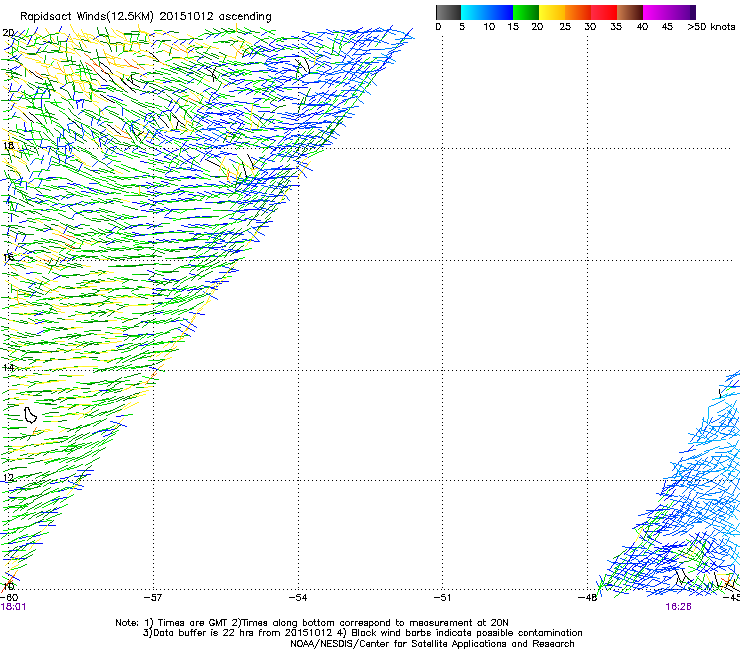Click the latitude axis label 14
Viewport: 740px width, 650px height.
[8, 367]
